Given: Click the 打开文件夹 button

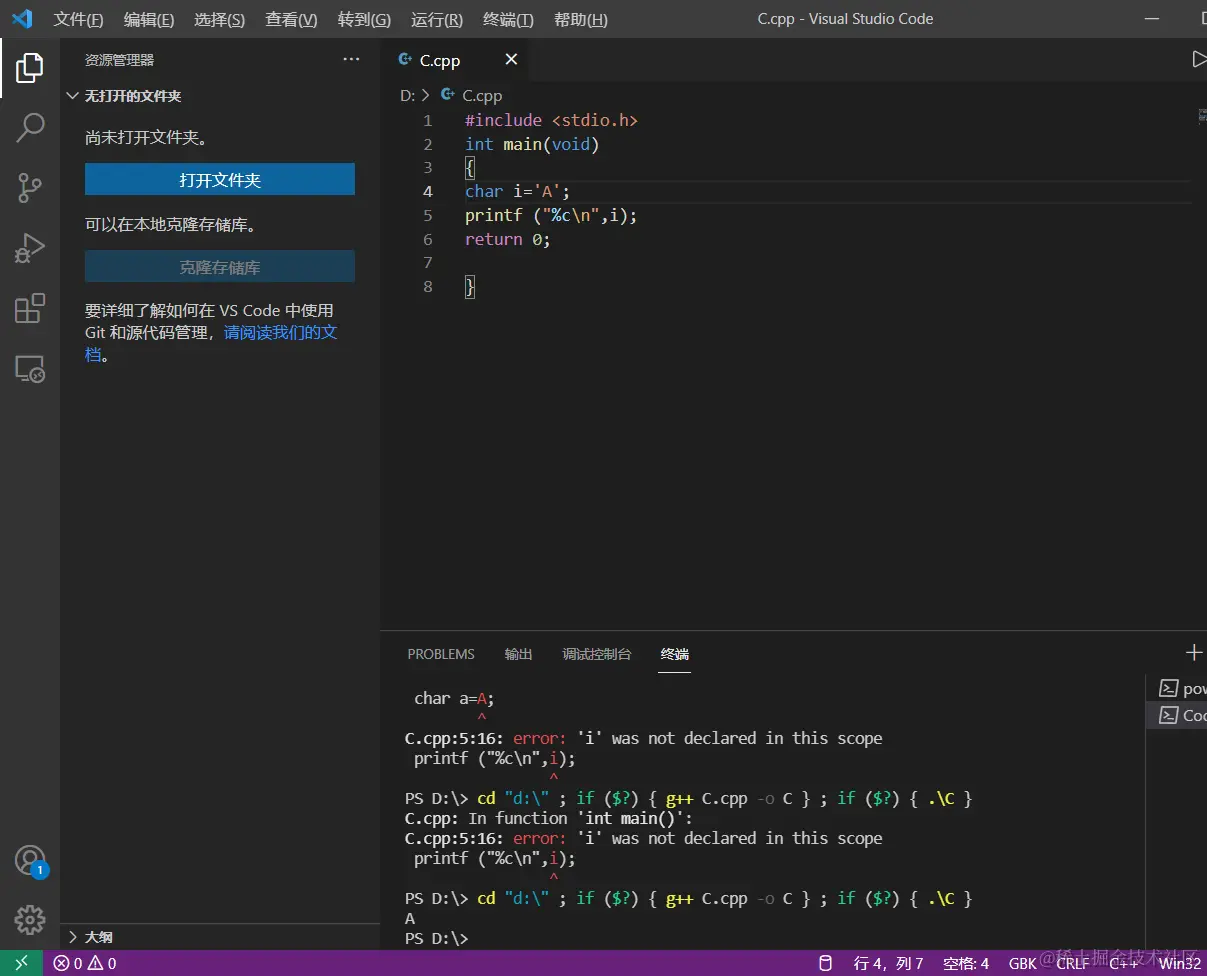Looking at the screenshot, I should (x=220, y=180).
